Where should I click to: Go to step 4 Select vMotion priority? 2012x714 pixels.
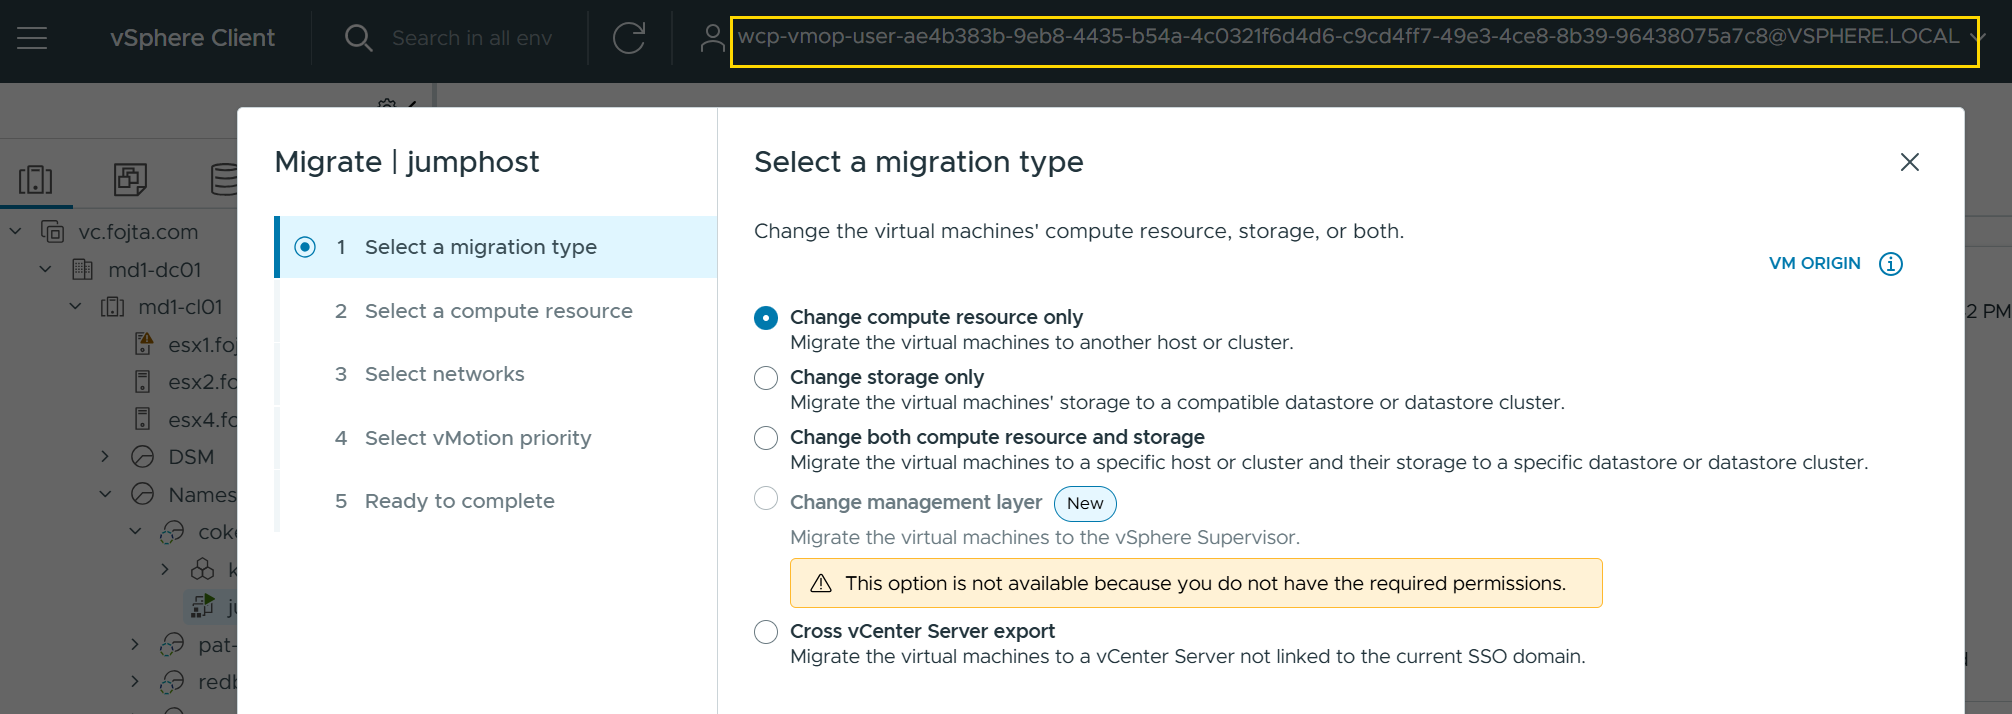click(496, 438)
